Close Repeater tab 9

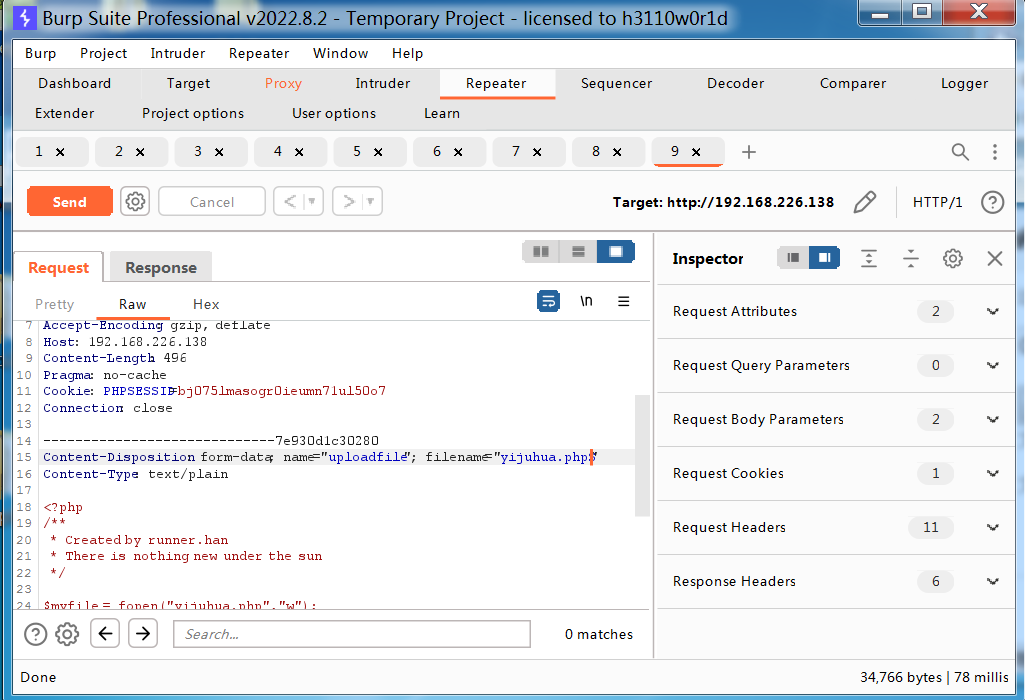pos(696,152)
